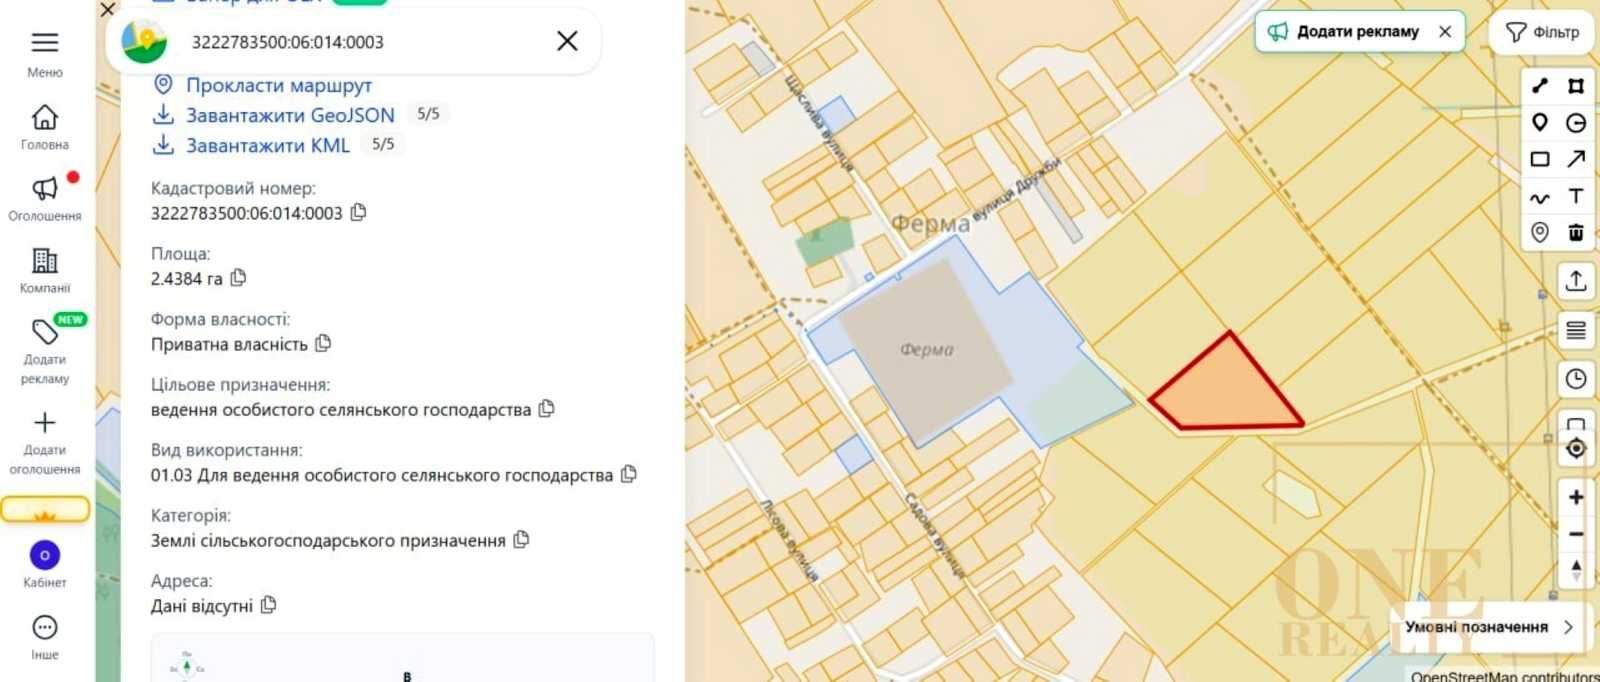The height and width of the screenshot is (682, 1600).
Task: Open Інше more options icon
Action: [x=45, y=627]
